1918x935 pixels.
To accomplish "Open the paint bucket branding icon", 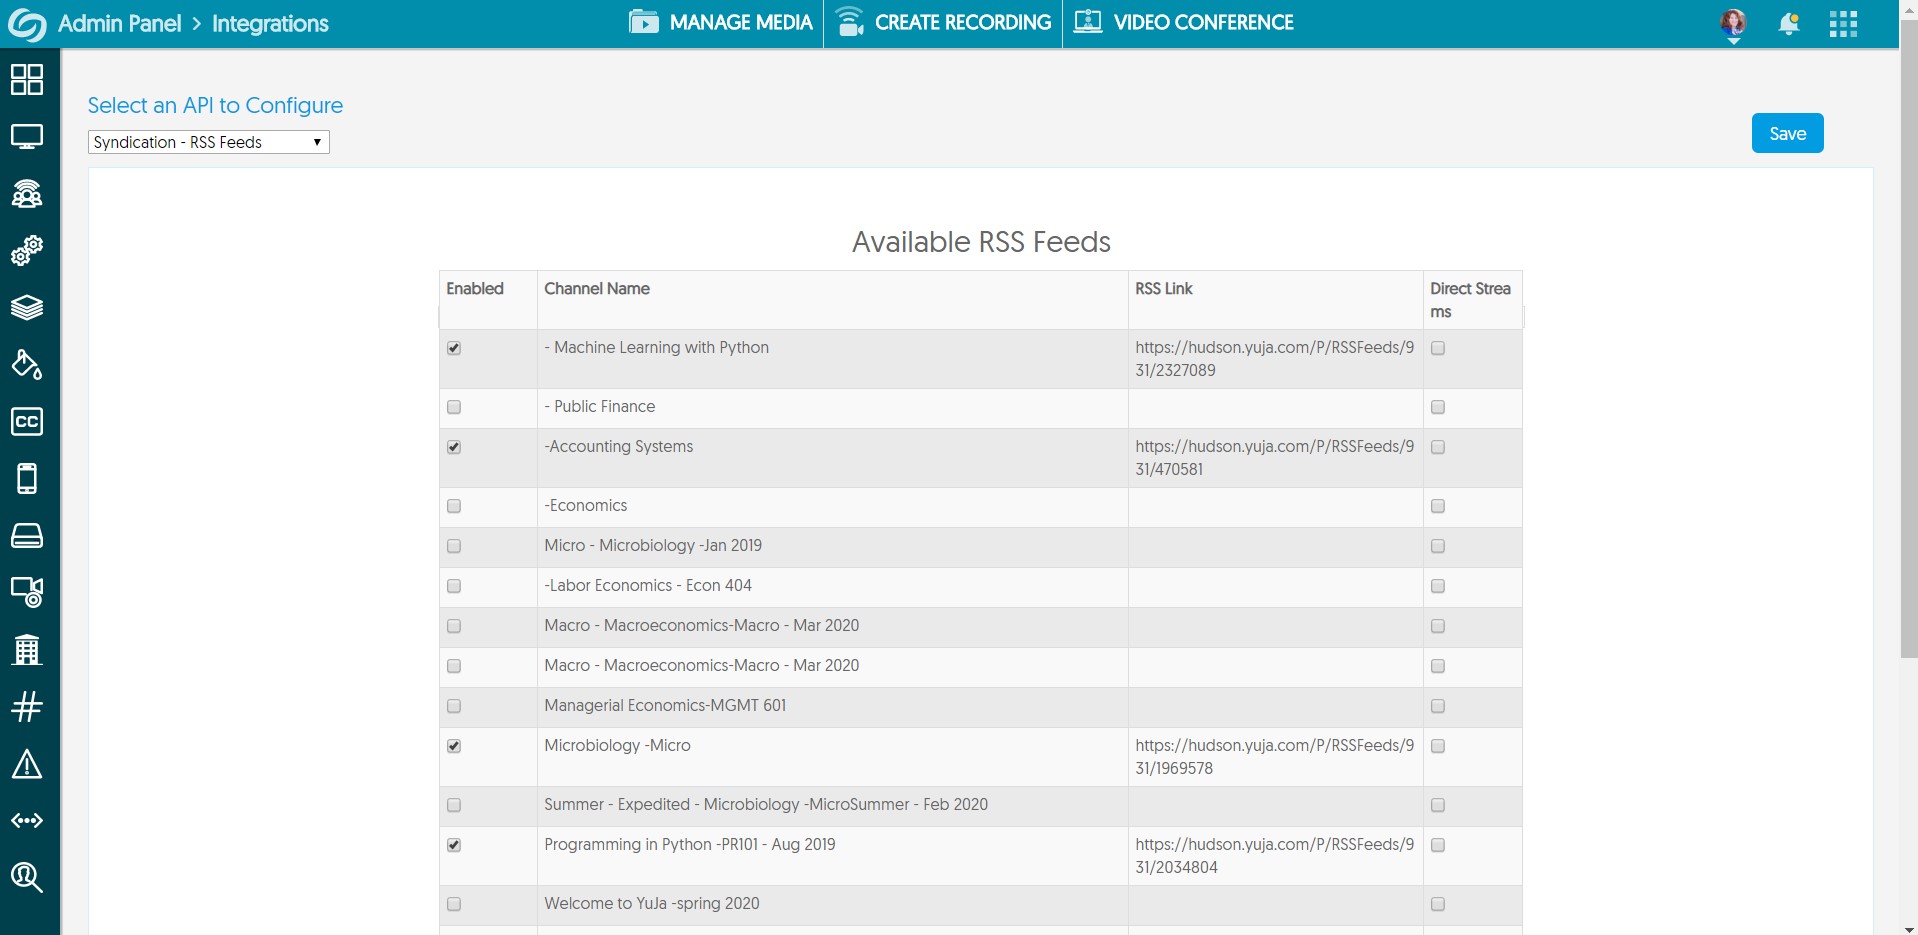I will point(27,364).
